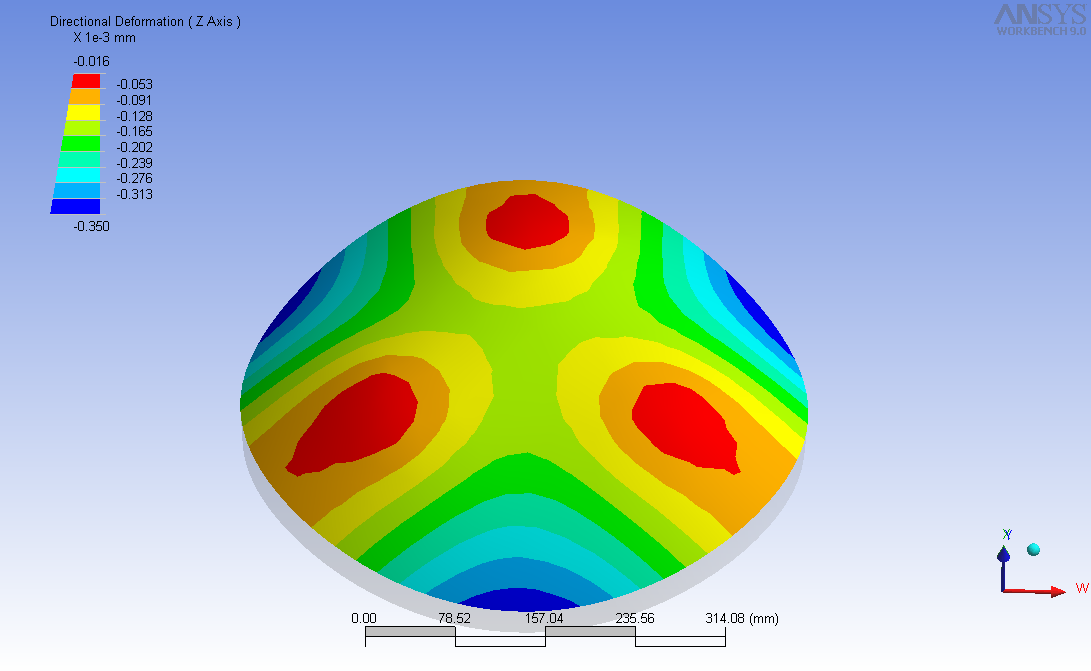Click the yellow-green legend color band
The height and width of the screenshot is (671, 1091).
[82, 128]
